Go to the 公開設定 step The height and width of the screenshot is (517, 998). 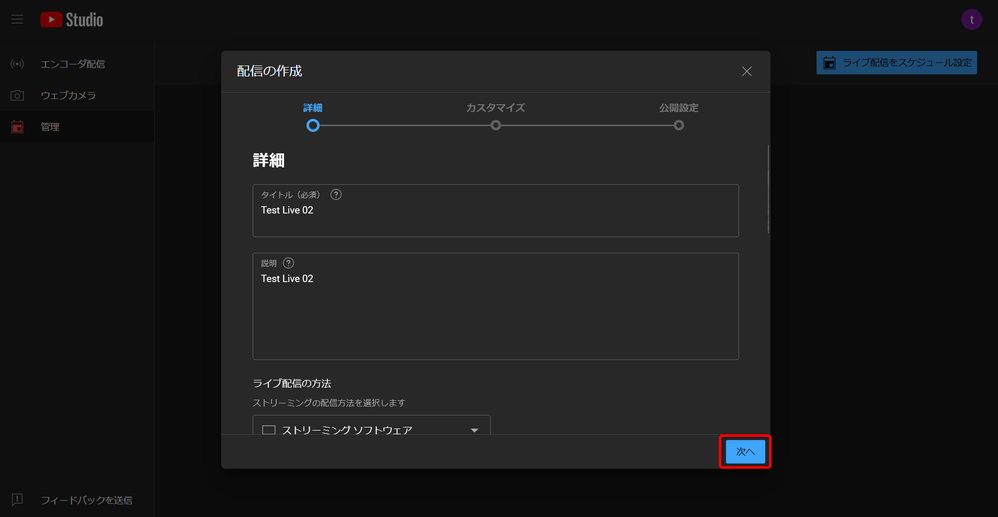[678, 117]
